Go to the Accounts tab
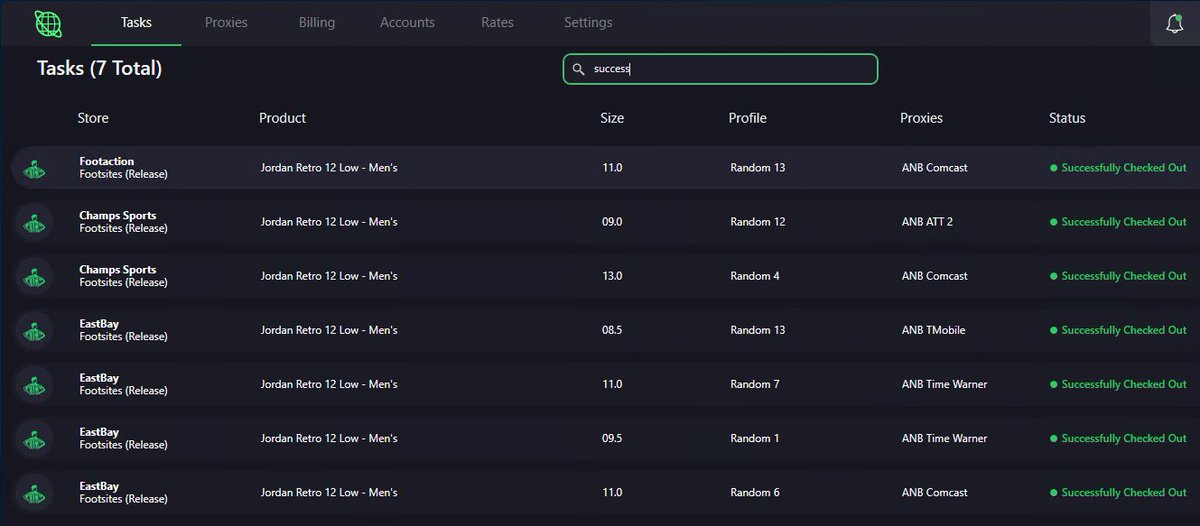This screenshot has height=526, width=1200. 407,22
